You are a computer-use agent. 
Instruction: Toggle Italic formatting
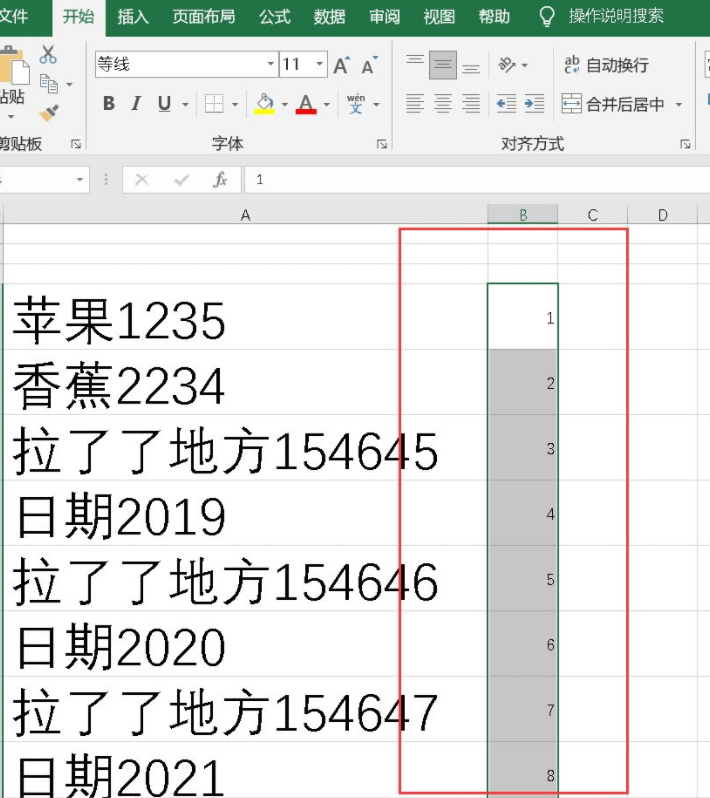pyautogui.click(x=136, y=104)
